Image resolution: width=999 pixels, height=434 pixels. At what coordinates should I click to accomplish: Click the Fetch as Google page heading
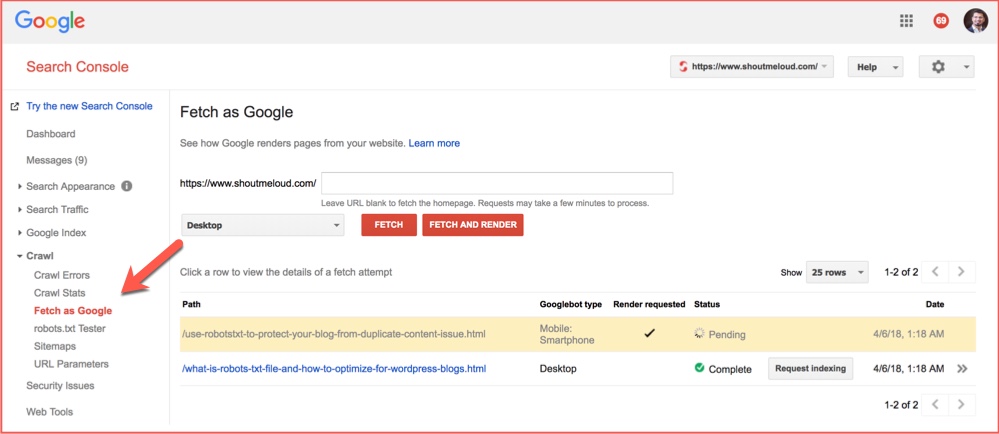click(236, 113)
